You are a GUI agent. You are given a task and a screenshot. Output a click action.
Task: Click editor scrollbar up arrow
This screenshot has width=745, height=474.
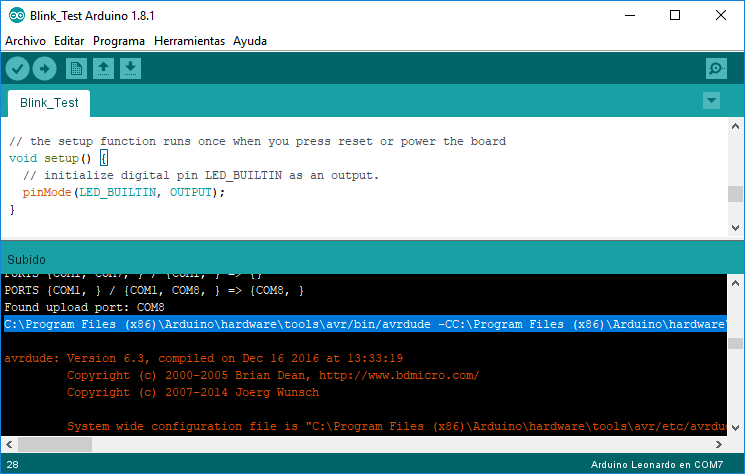735,126
